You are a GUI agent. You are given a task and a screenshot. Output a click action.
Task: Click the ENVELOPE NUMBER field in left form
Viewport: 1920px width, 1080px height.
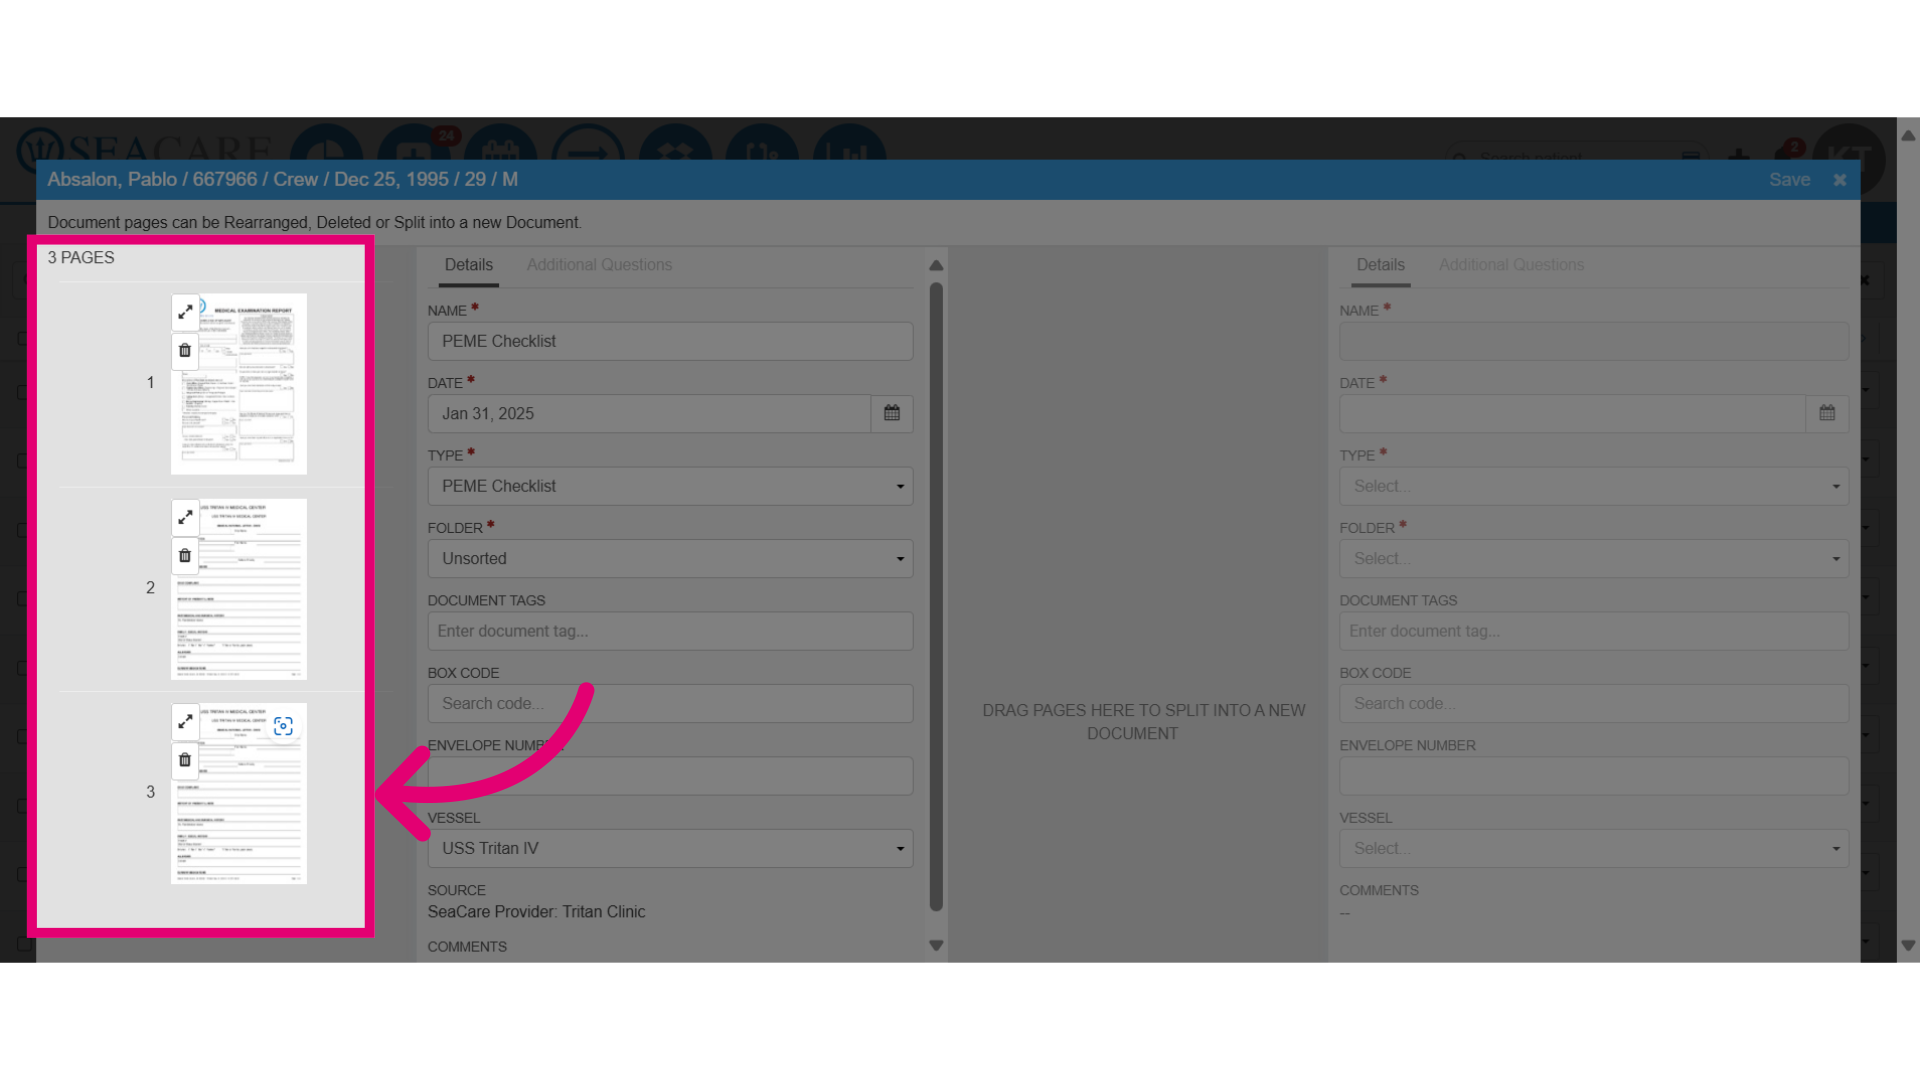pos(670,776)
